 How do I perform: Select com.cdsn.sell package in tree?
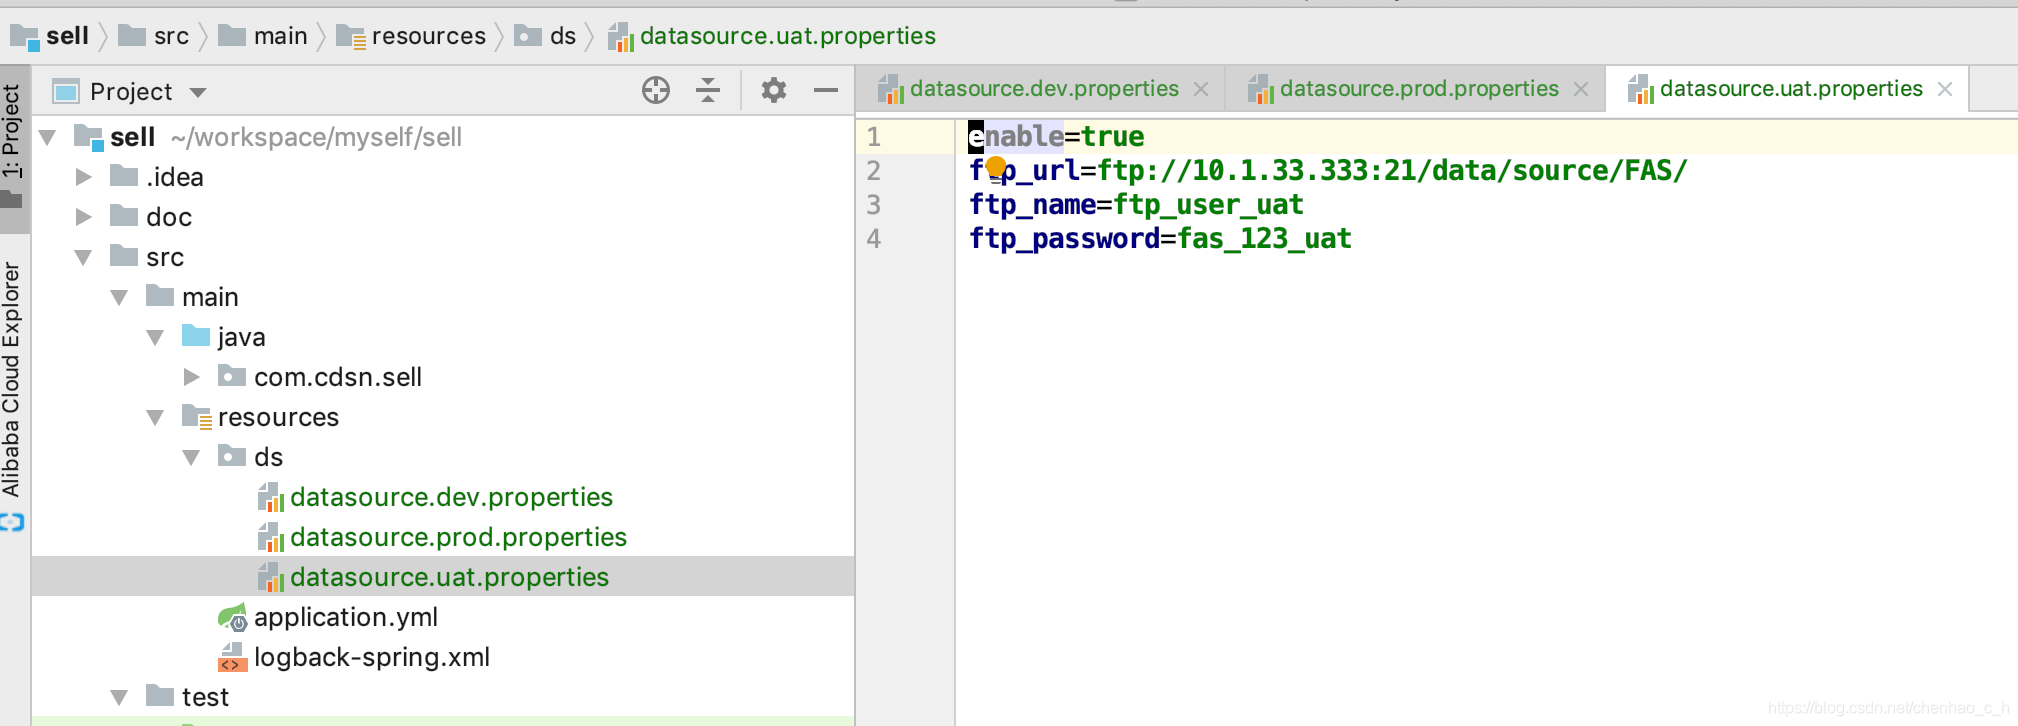338,377
